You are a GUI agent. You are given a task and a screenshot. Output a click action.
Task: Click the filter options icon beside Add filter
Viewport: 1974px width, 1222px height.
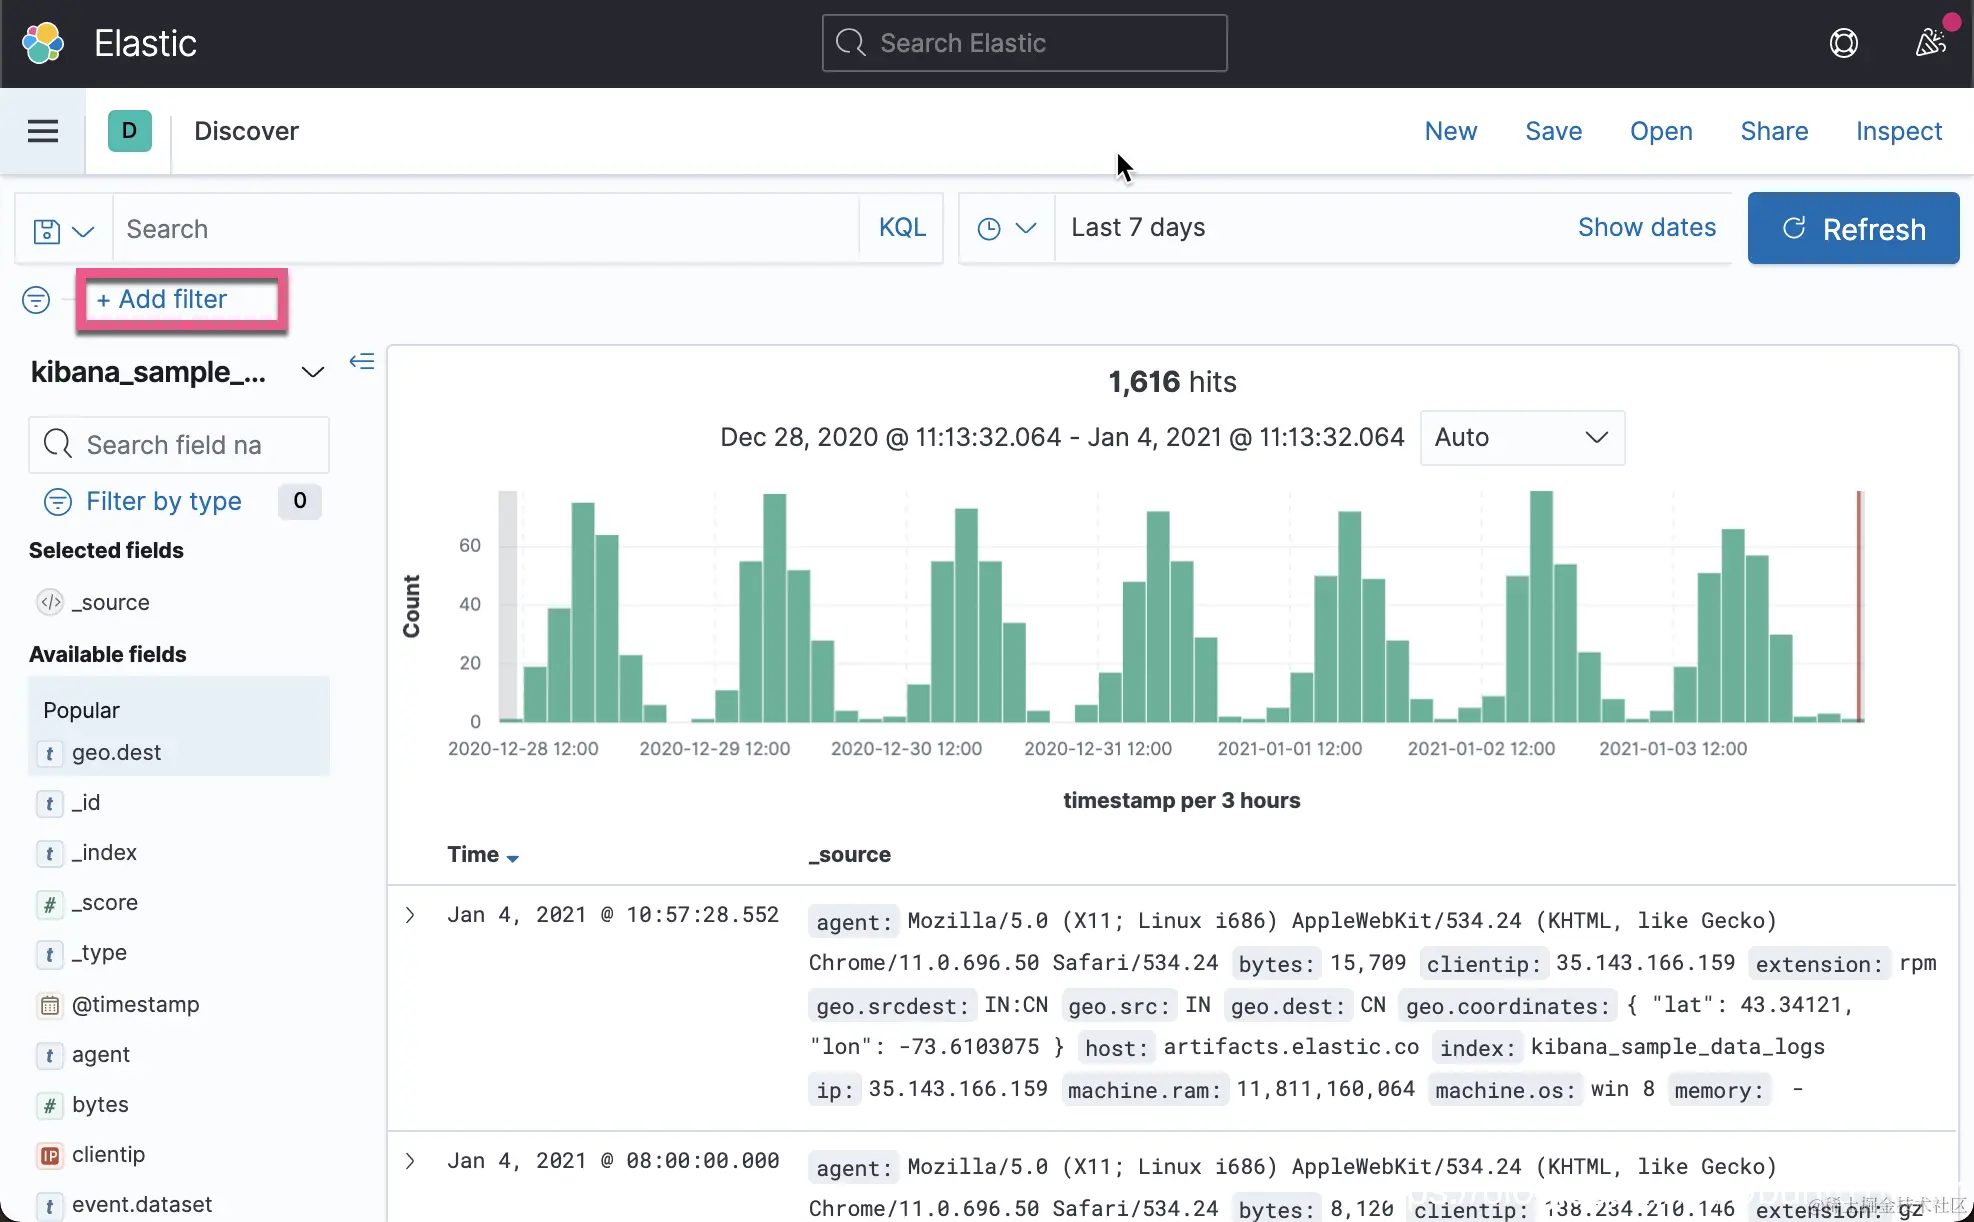(36, 300)
